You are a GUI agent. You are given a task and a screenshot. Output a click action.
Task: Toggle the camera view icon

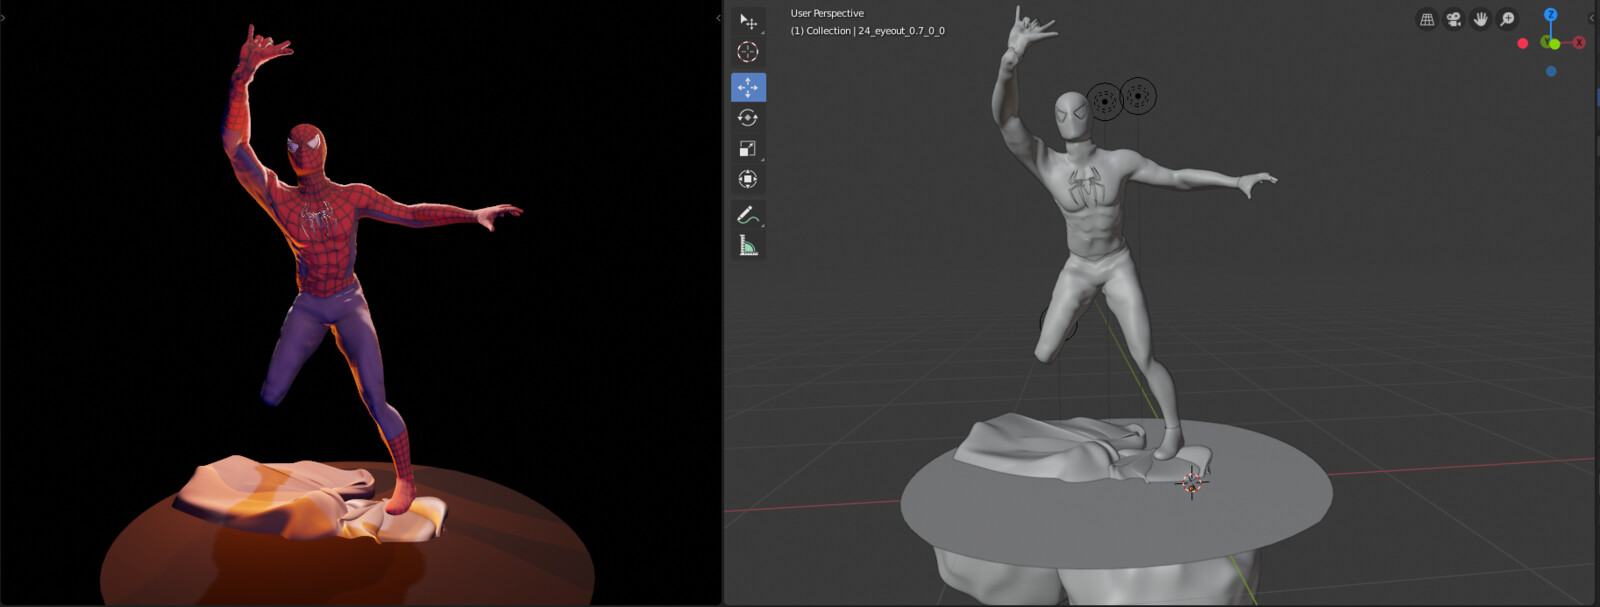coord(1454,19)
